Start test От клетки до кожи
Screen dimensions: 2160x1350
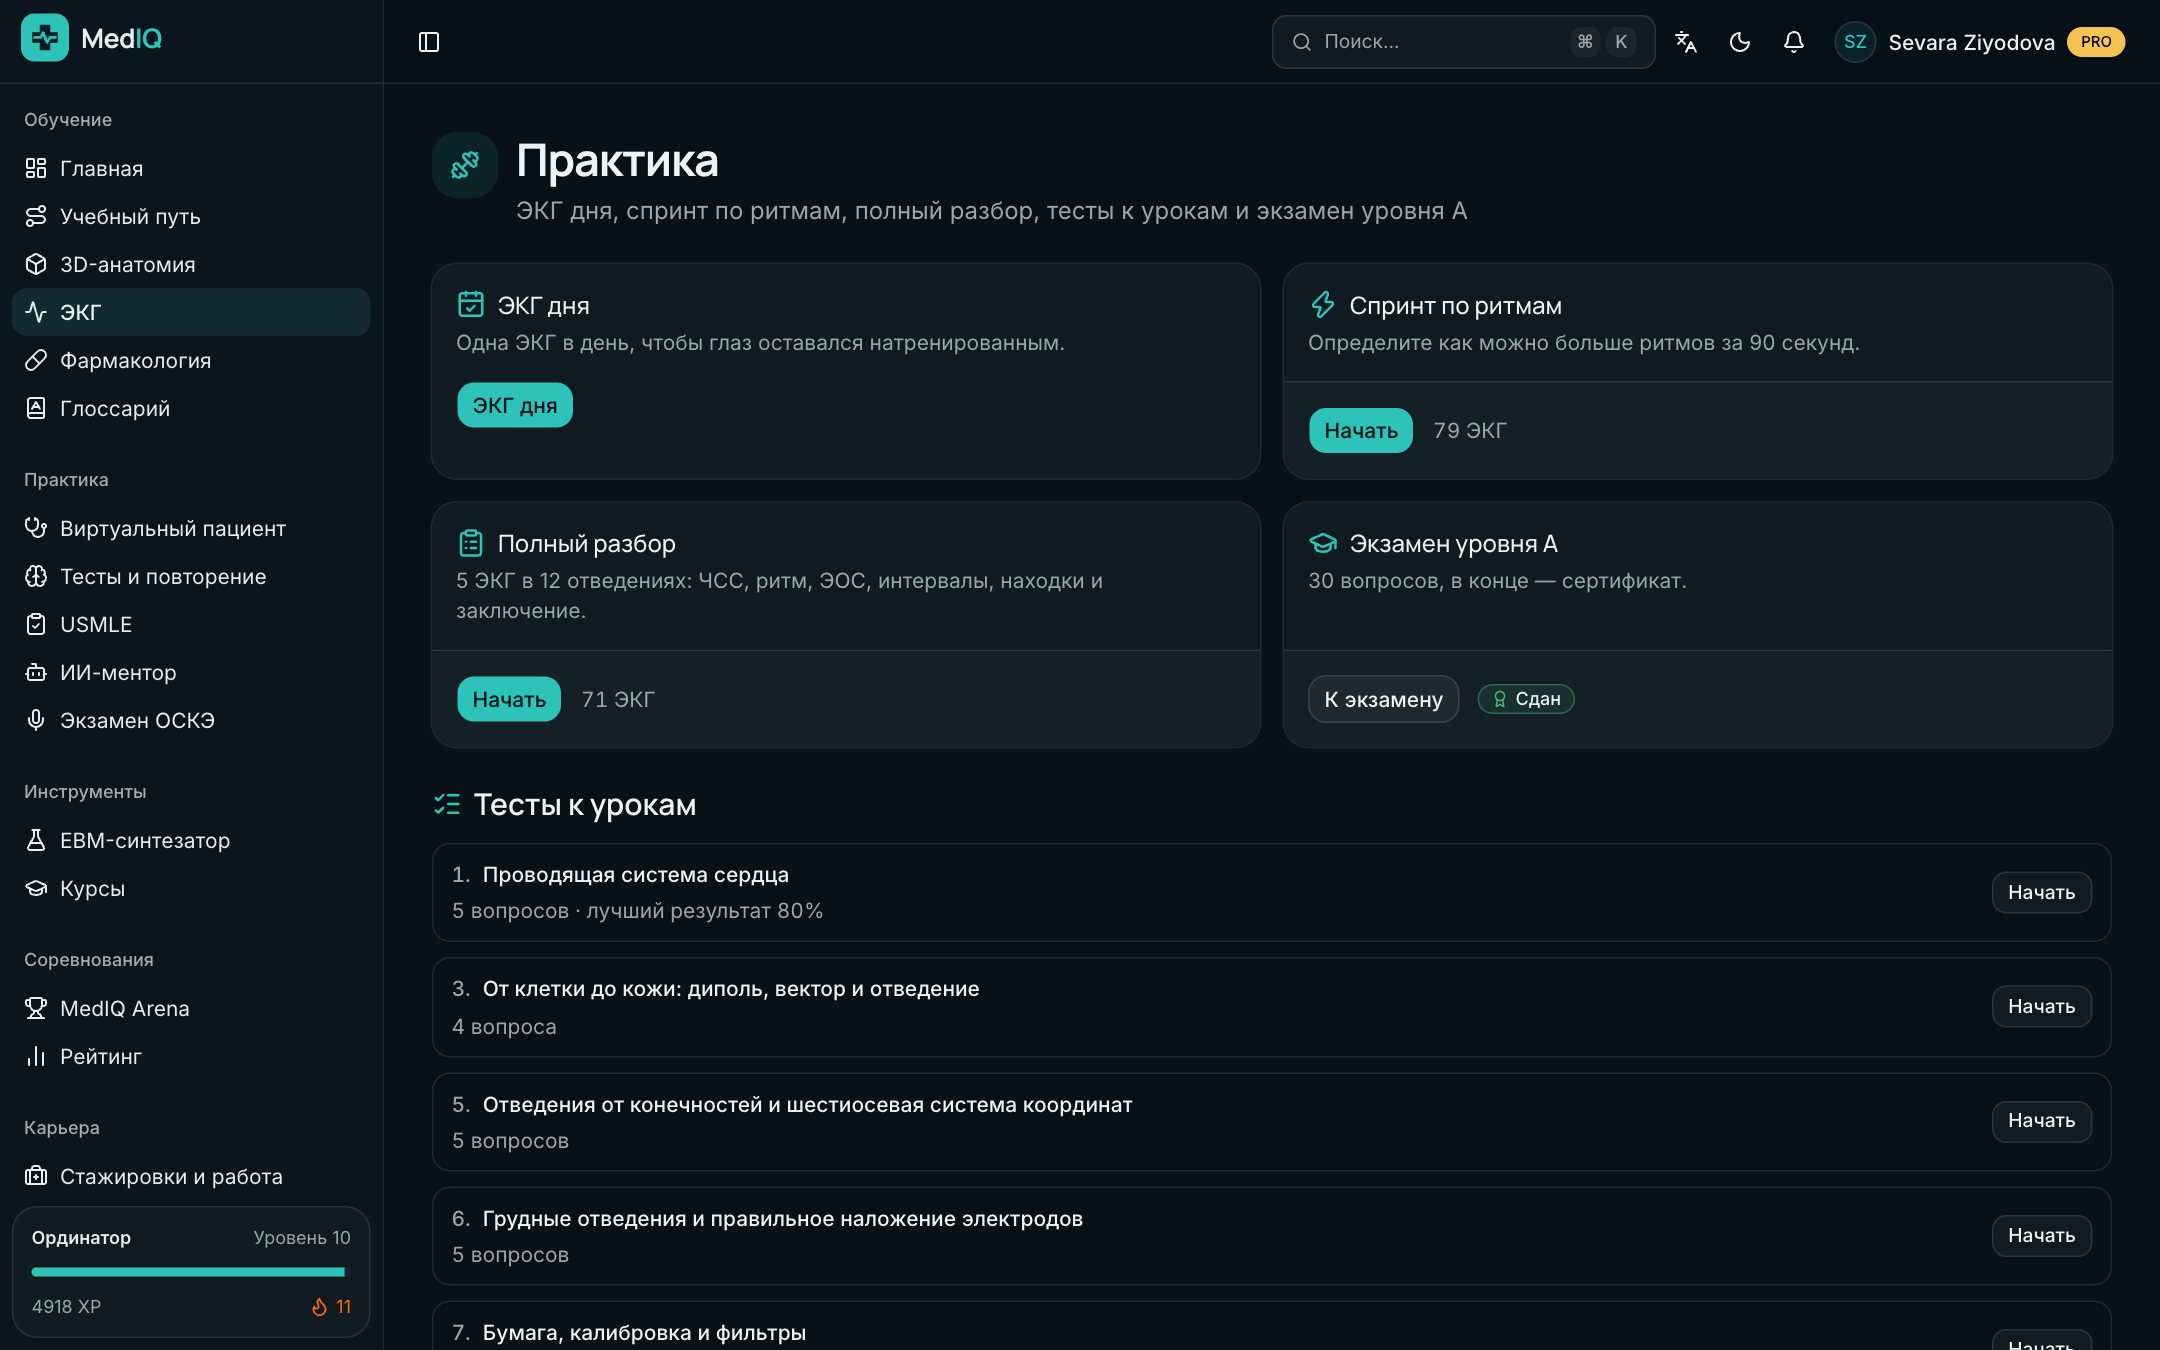[x=2041, y=1006]
